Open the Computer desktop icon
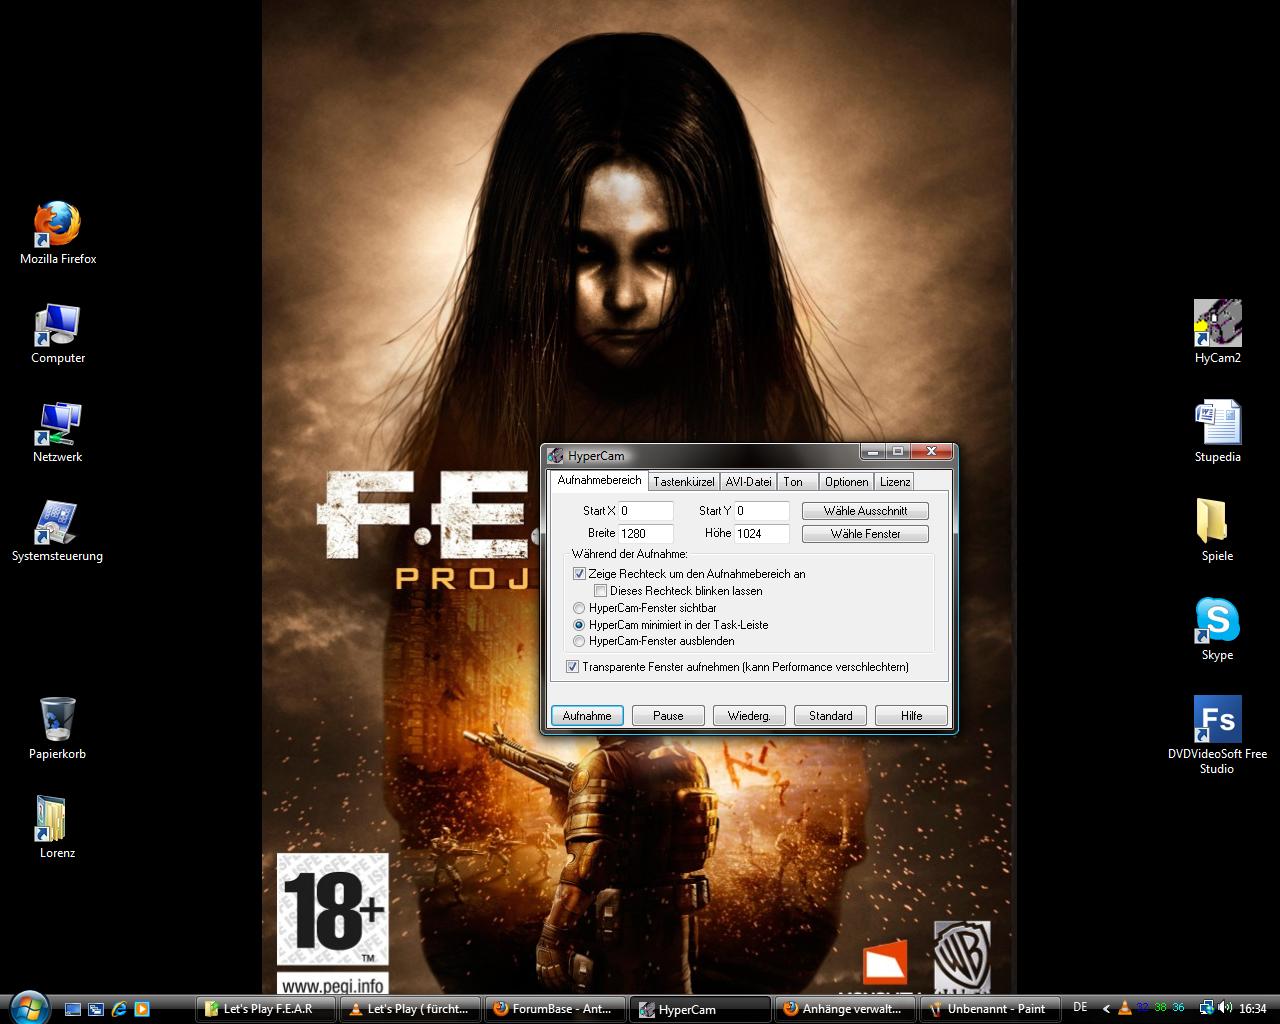The image size is (1280, 1024). pyautogui.click(x=57, y=324)
